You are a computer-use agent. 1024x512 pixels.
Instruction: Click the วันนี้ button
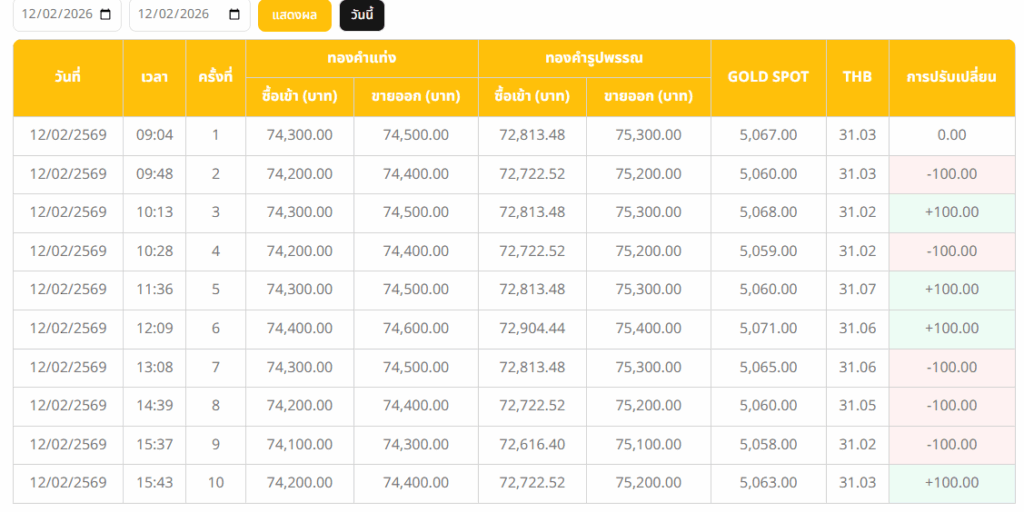coord(362,15)
